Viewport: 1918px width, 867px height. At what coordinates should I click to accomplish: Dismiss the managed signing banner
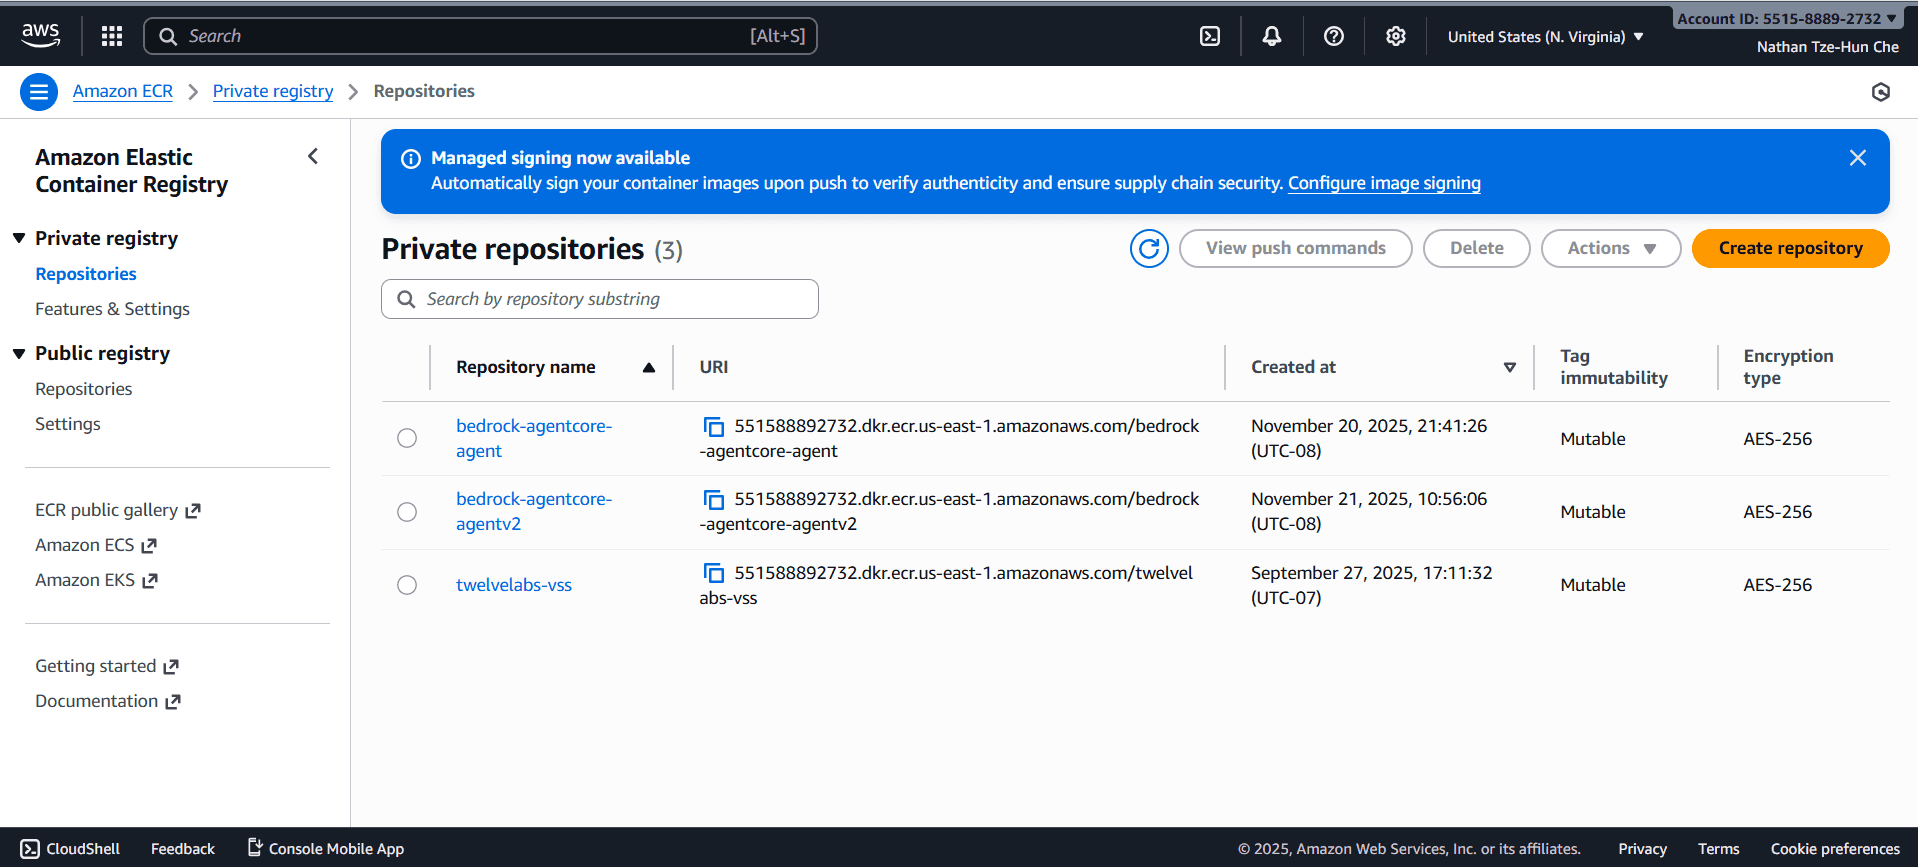coord(1858,158)
